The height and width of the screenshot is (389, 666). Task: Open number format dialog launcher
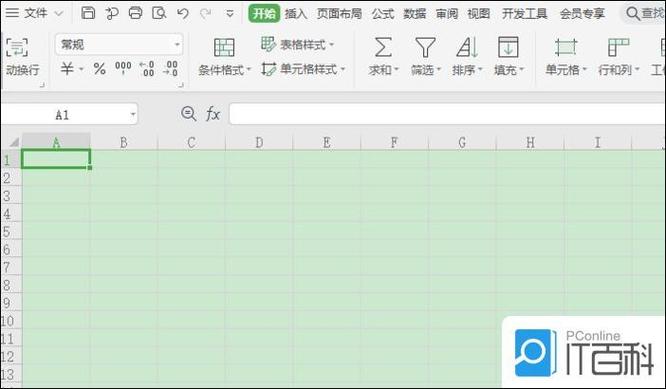(x=181, y=85)
